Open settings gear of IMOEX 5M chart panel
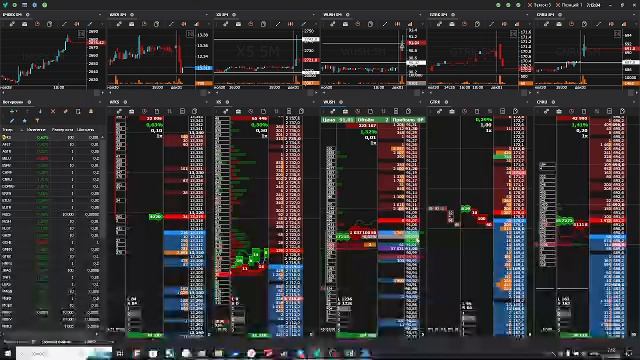The height and width of the screenshot is (360, 640). click(x=28, y=15)
